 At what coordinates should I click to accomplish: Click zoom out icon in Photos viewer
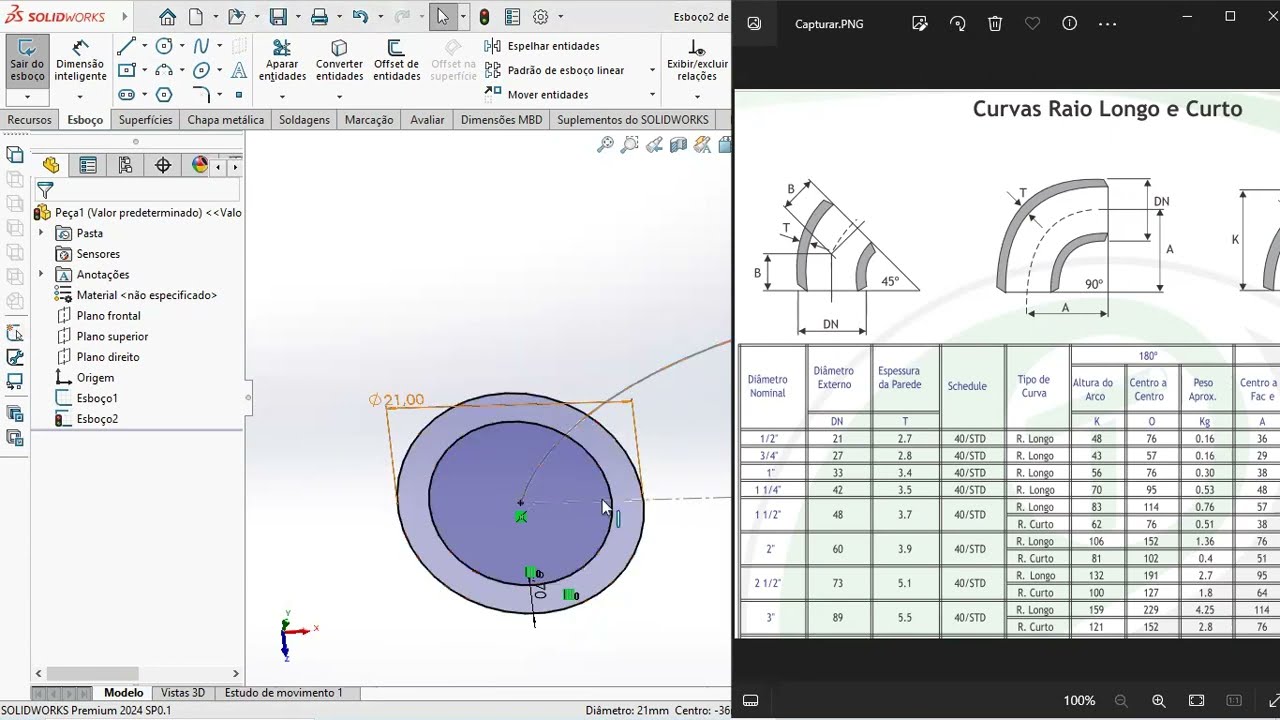1121,700
